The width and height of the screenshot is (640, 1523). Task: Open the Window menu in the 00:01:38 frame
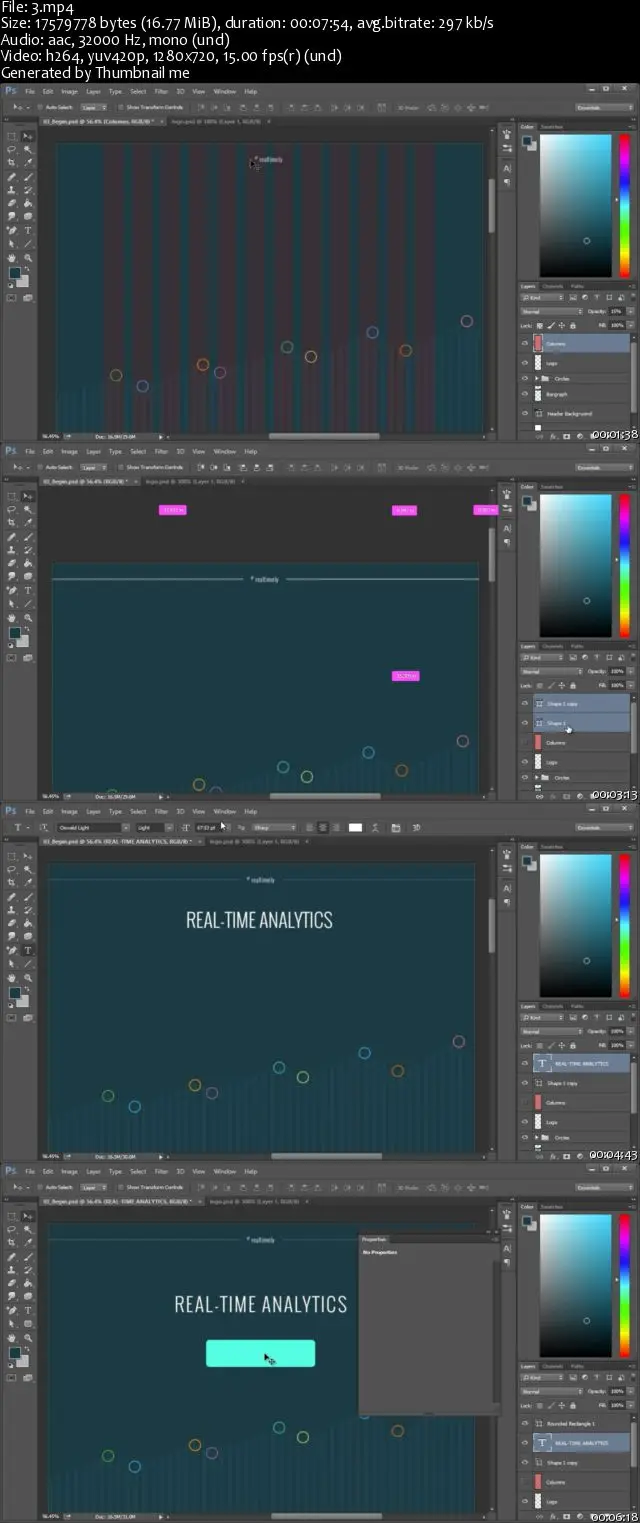click(x=225, y=91)
